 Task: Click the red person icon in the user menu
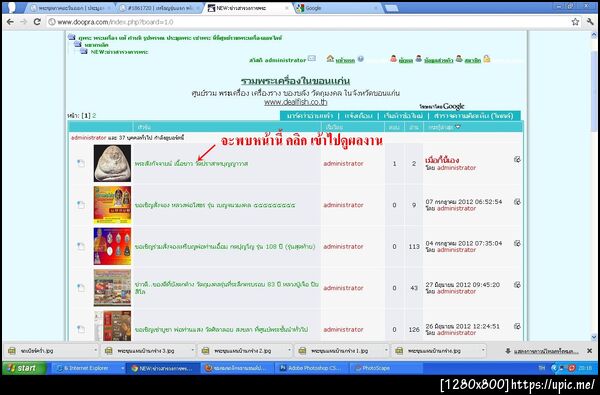393,59
